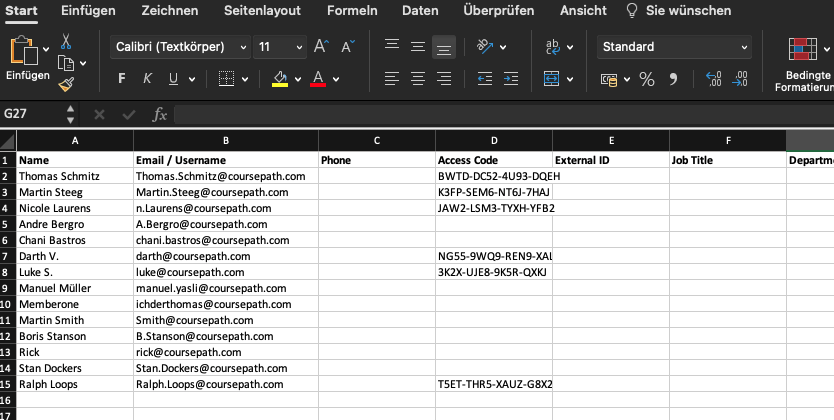This screenshot has width=834, height=420.
Task: Click the scissors cut icon
Action: coord(66,42)
